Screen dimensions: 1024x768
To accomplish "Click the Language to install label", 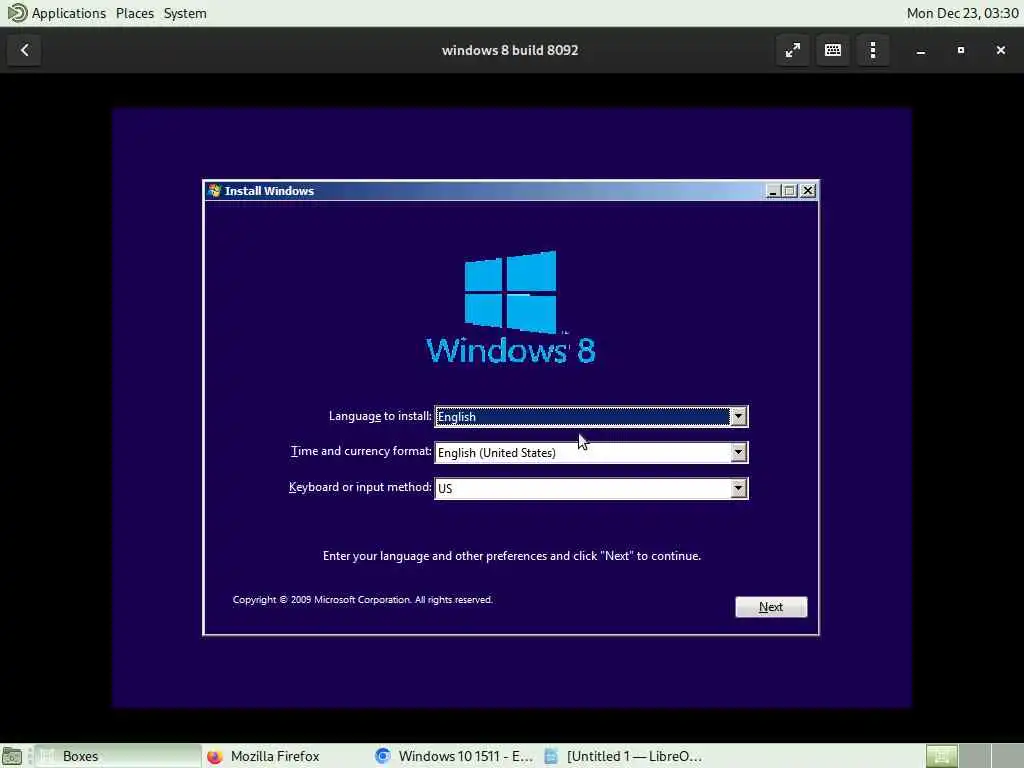I will (380, 416).
